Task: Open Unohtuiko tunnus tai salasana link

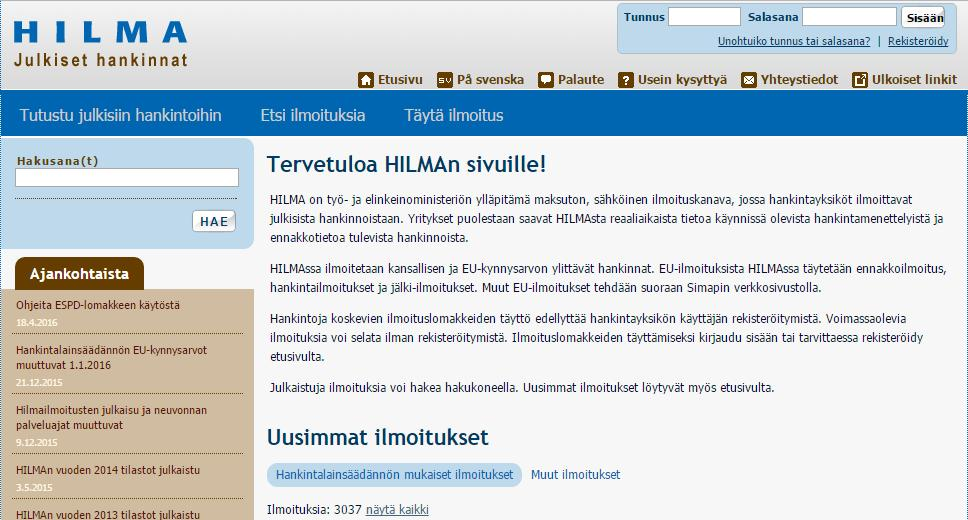Action: point(794,41)
